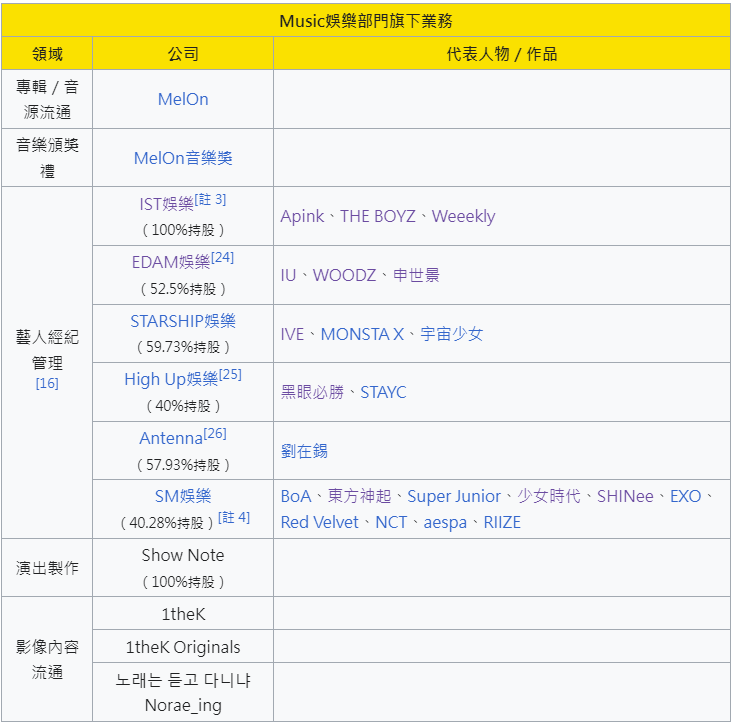This screenshot has width=733, height=722.
Task: Click the 代表人物 / 作品 column header
Action: pyautogui.click(x=502, y=54)
